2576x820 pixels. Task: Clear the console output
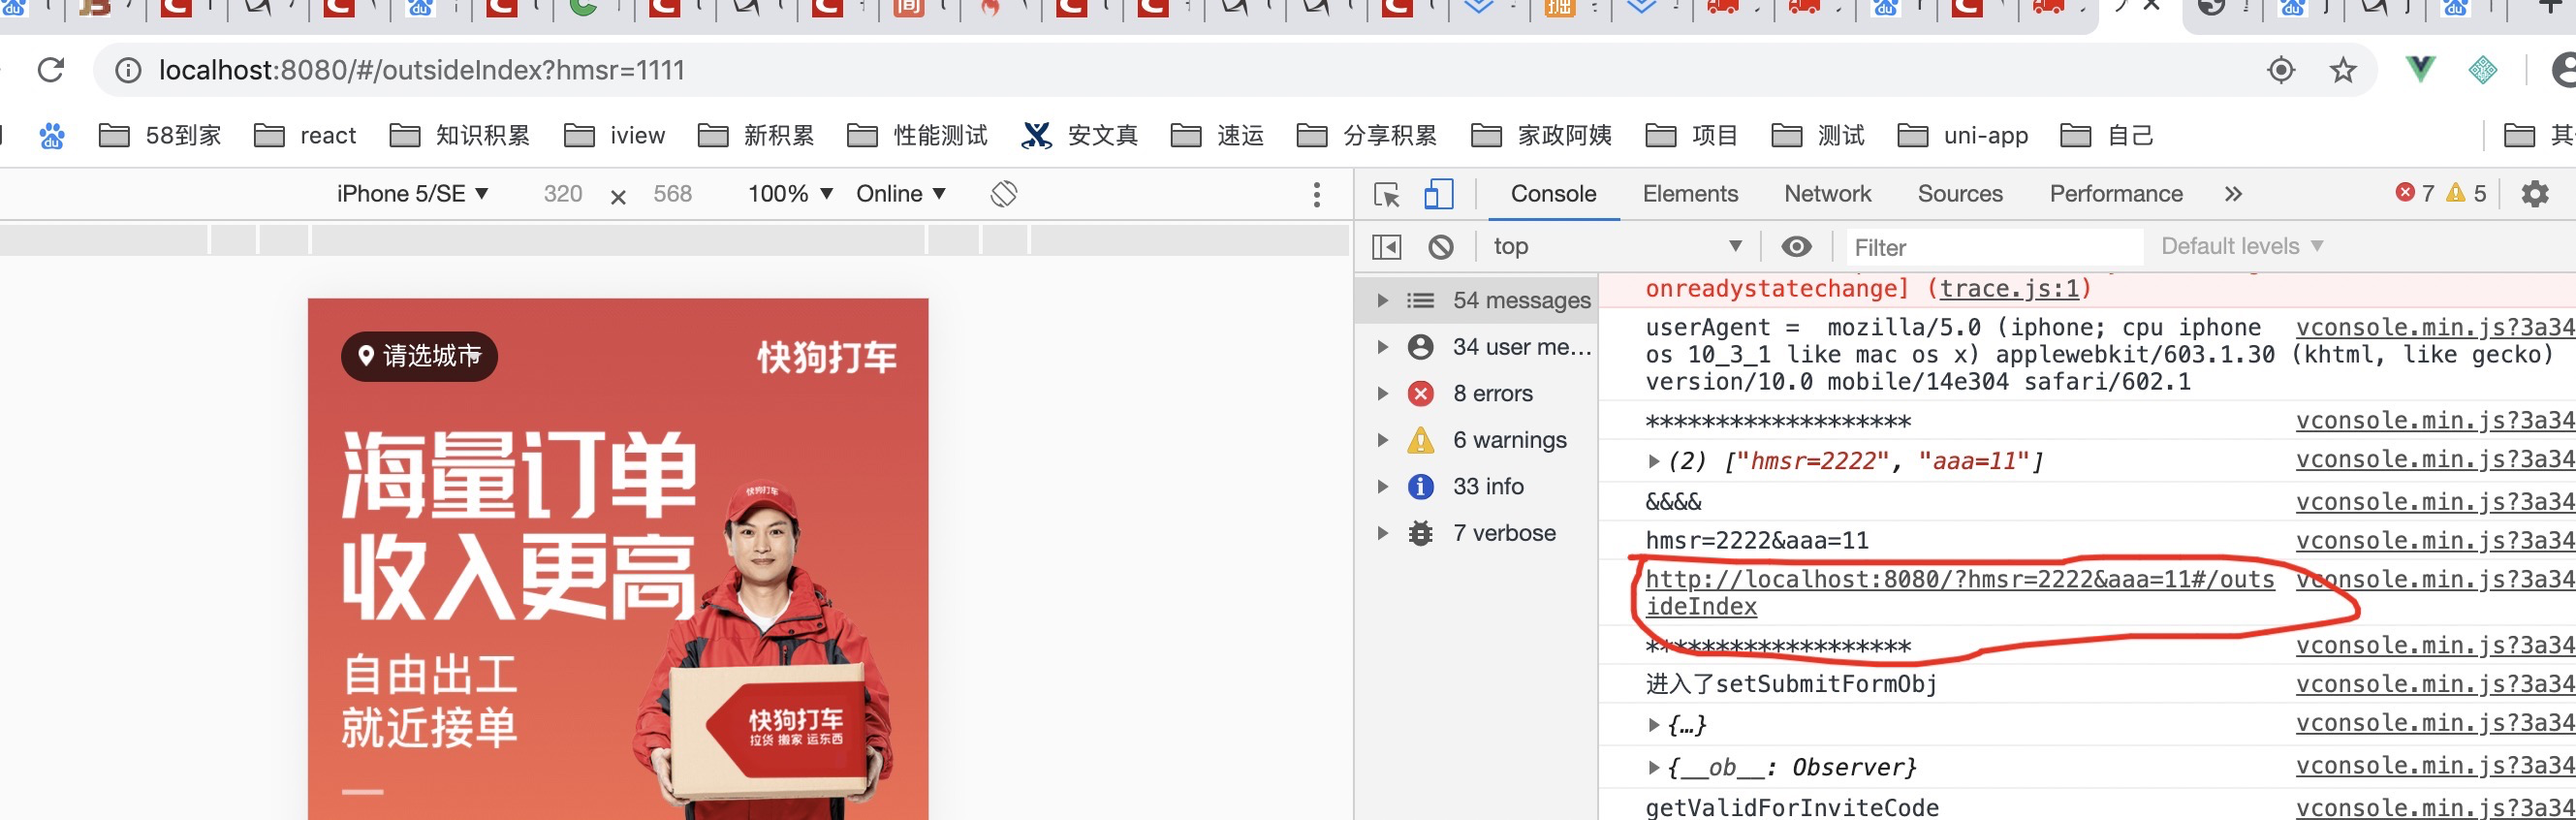tap(1441, 247)
